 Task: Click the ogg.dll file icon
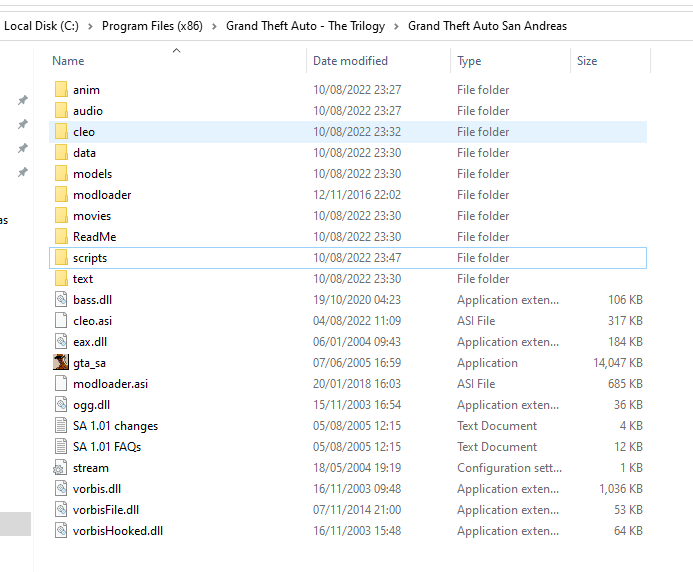coord(61,404)
